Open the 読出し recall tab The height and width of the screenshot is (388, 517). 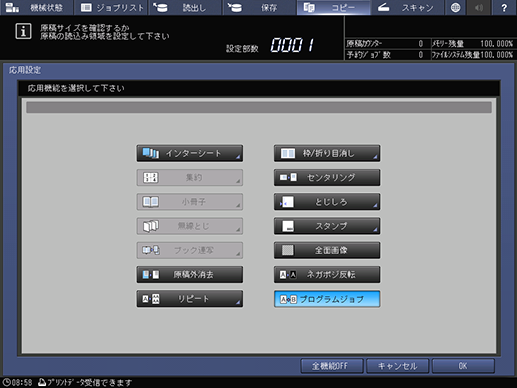pyautogui.click(x=185, y=7)
